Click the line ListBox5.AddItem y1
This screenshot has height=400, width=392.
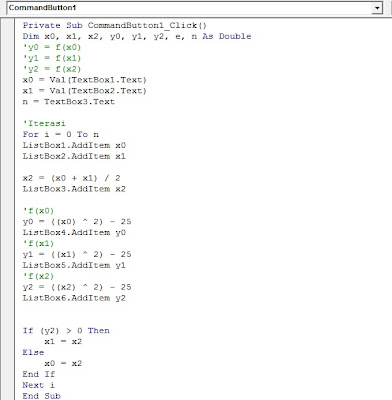point(74,265)
